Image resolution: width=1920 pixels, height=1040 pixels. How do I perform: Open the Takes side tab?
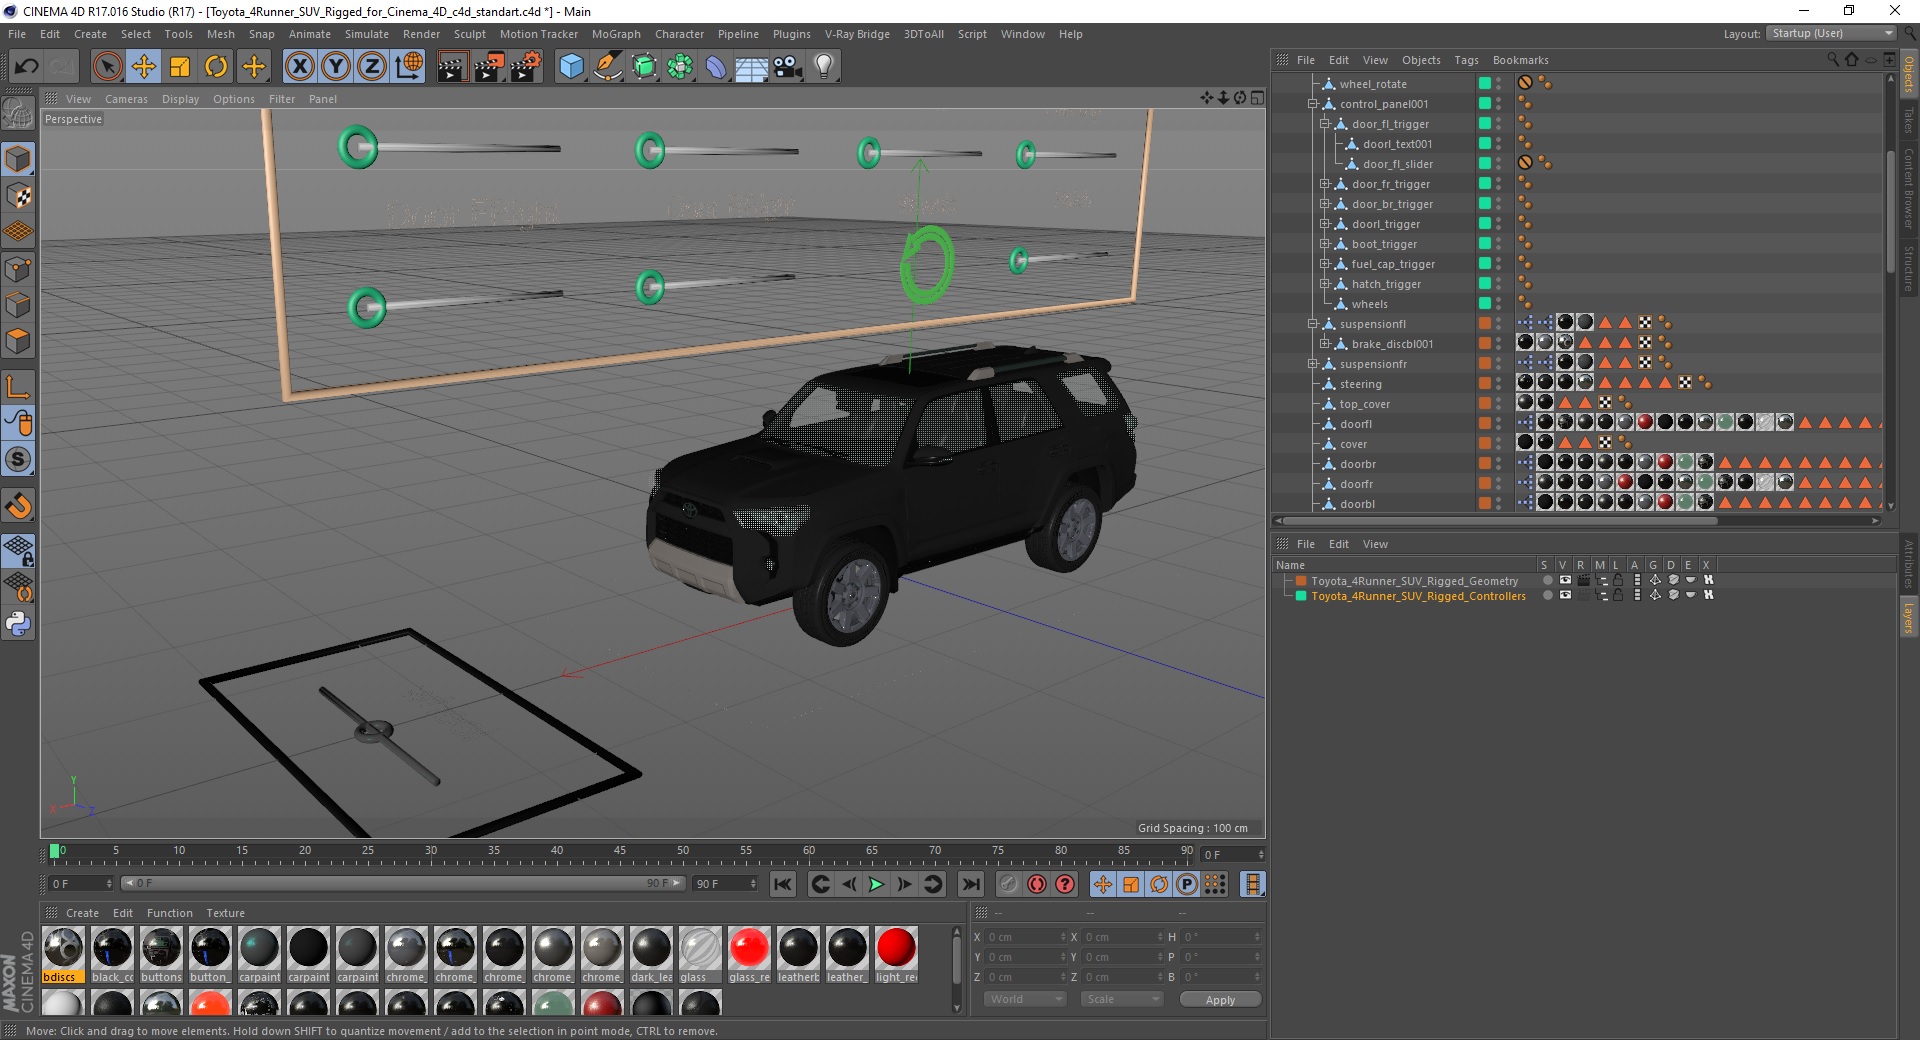(x=1909, y=120)
